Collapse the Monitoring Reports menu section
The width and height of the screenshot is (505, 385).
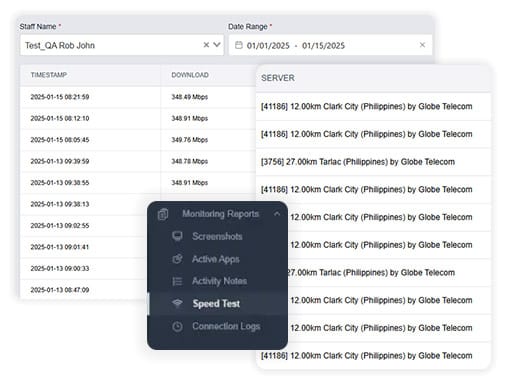tap(277, 214)
